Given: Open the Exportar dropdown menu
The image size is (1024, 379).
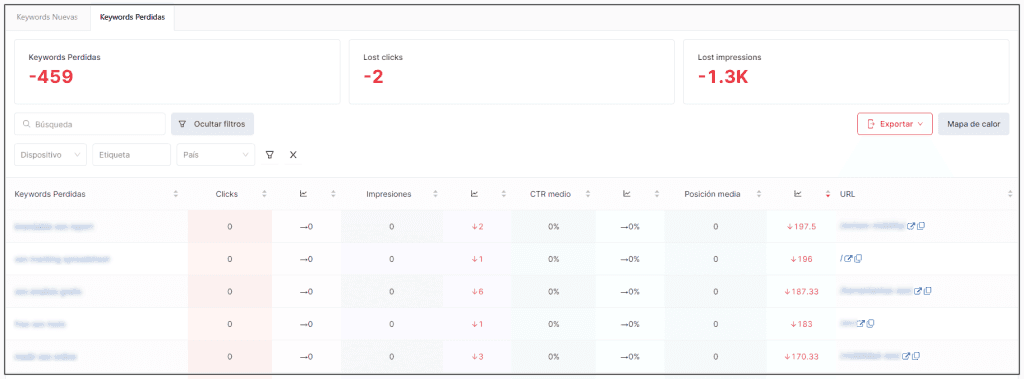Looking at the screenshot, I should point(895,124).
